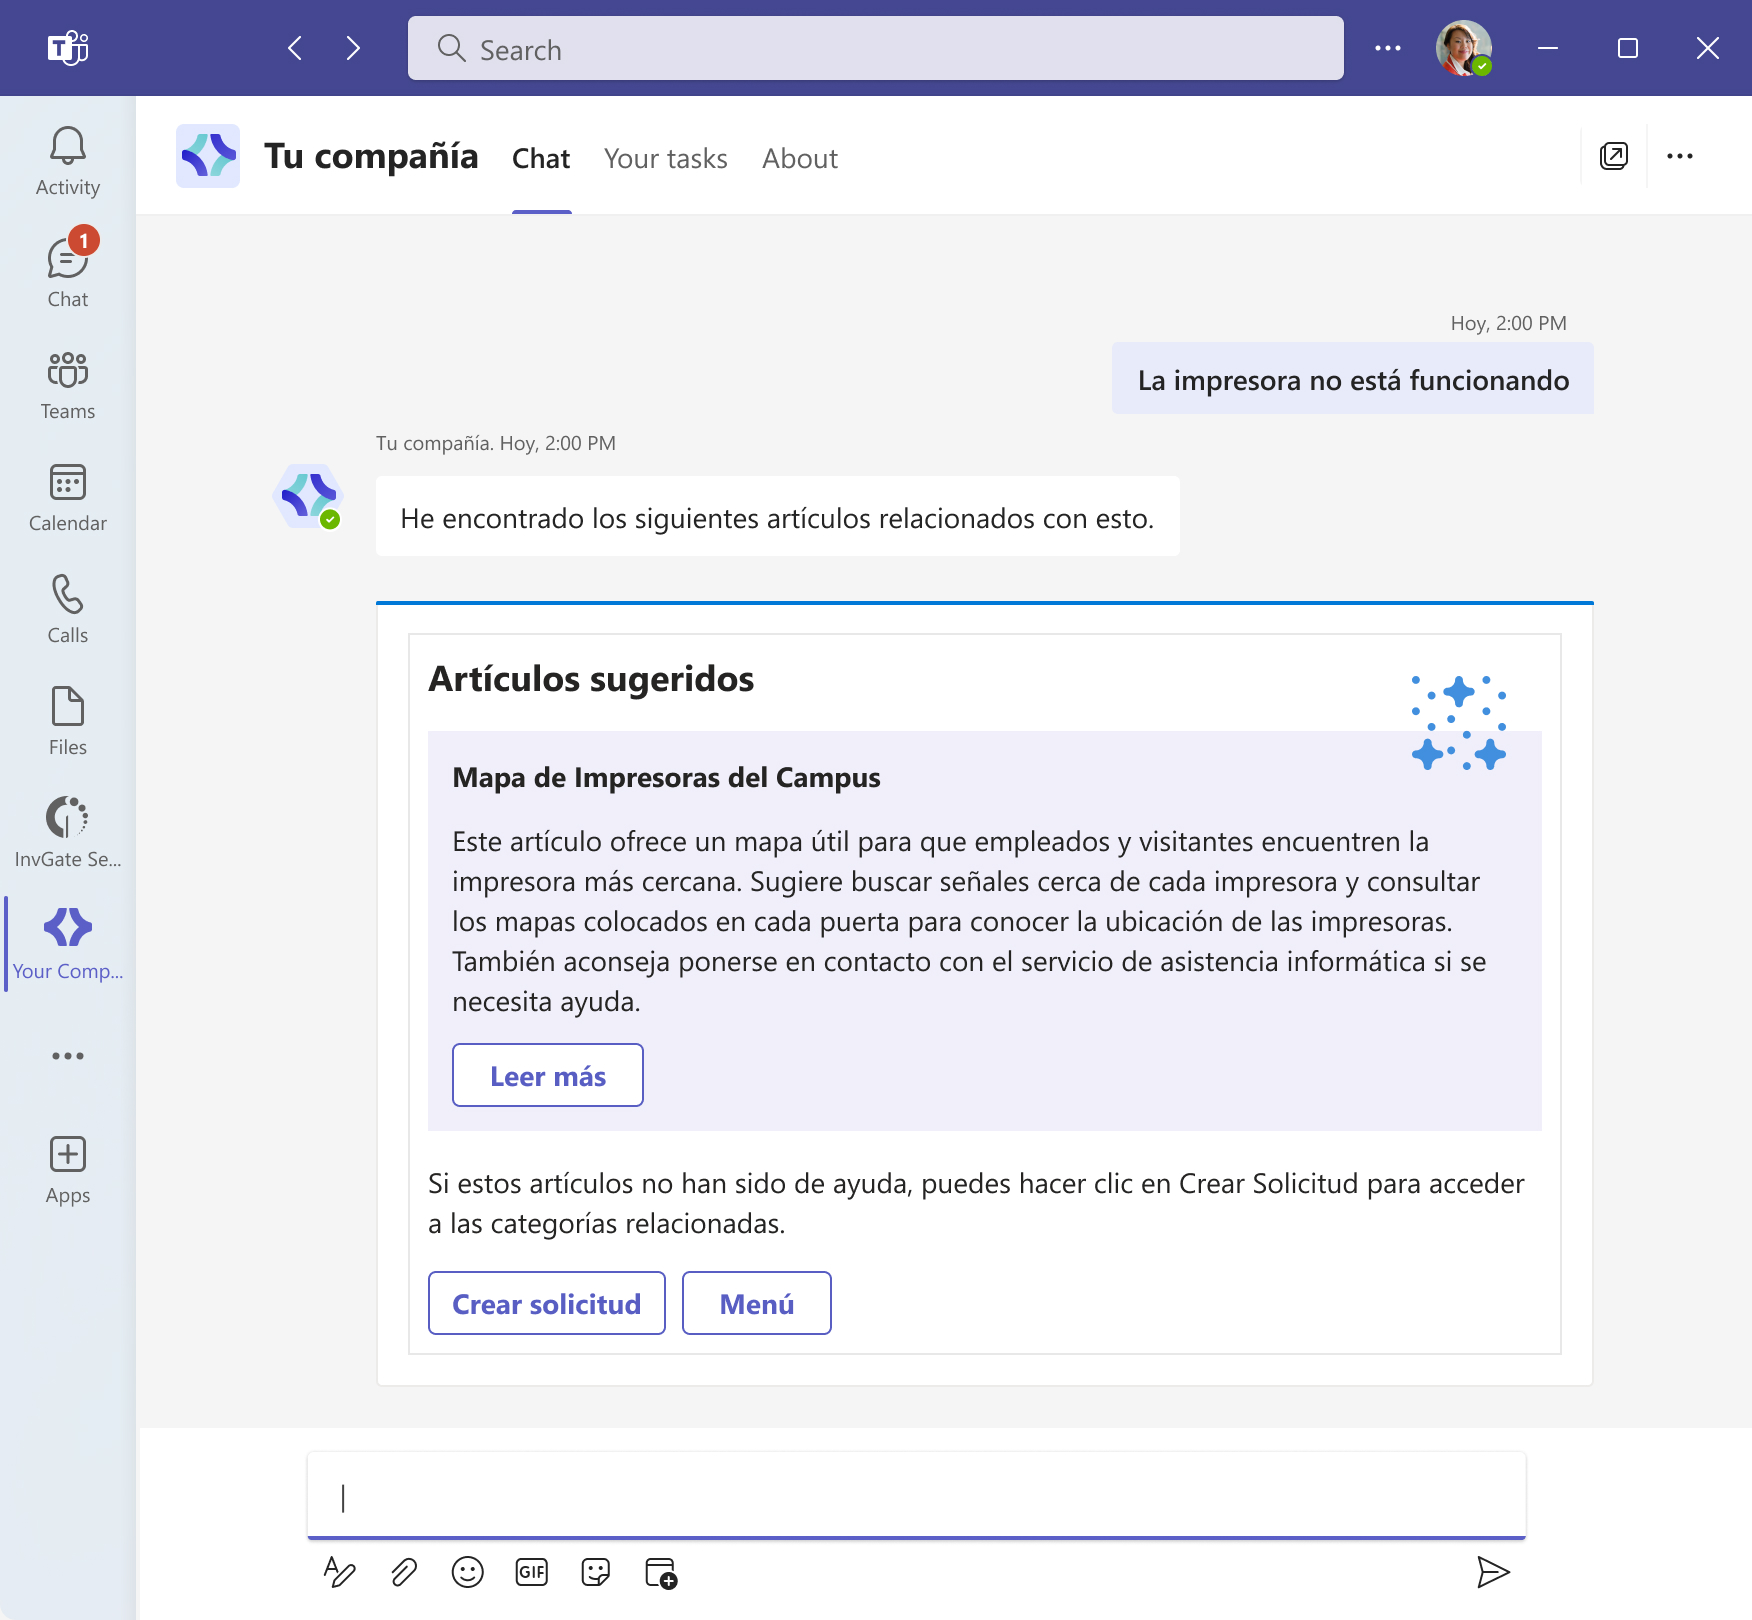The width and height of the screenshot is (1752, 1620).
Task: Open more chat options menu
Action: [1681, 156]
